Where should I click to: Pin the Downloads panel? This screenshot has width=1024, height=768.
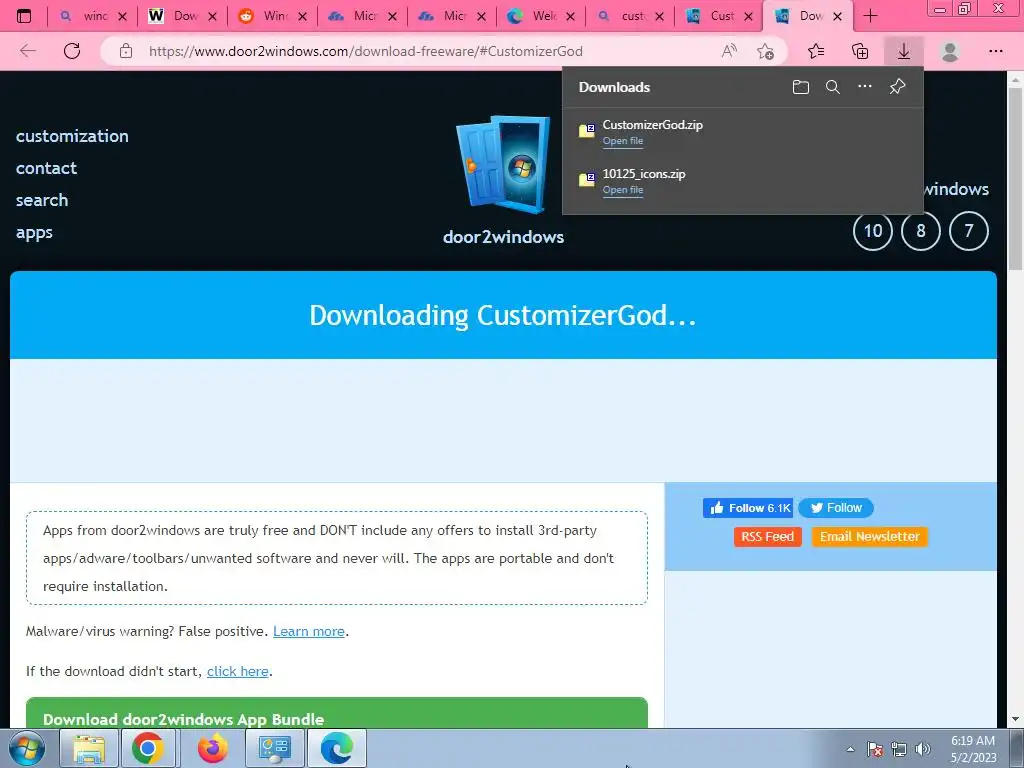click(897, 86)
